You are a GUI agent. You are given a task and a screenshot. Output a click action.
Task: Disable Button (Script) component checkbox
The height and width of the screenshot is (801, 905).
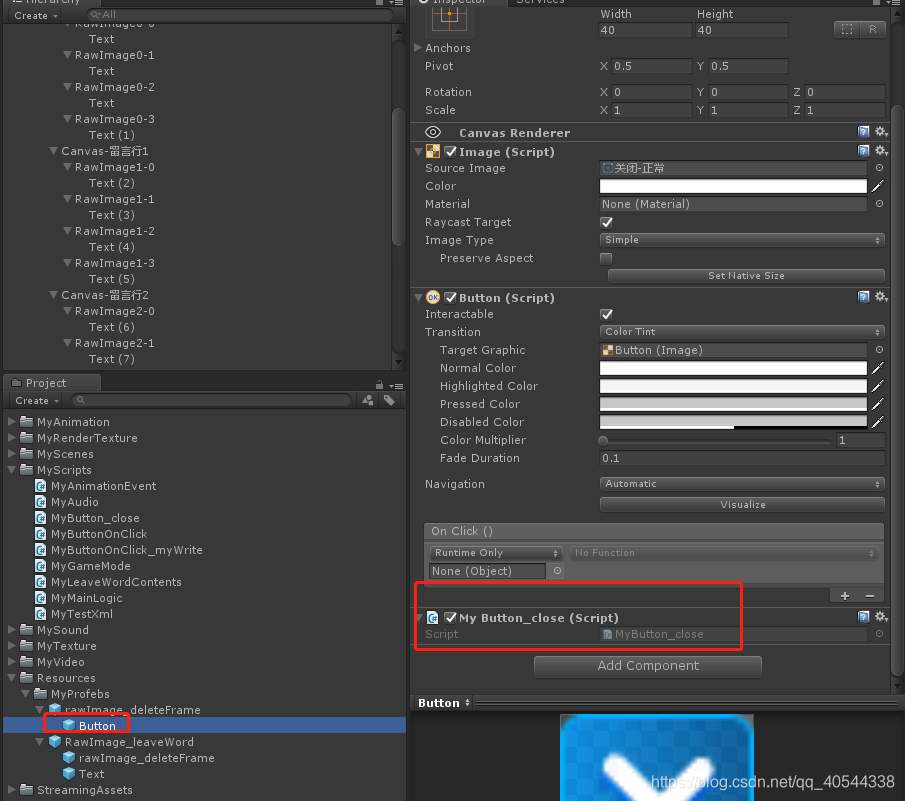[451, 298]
